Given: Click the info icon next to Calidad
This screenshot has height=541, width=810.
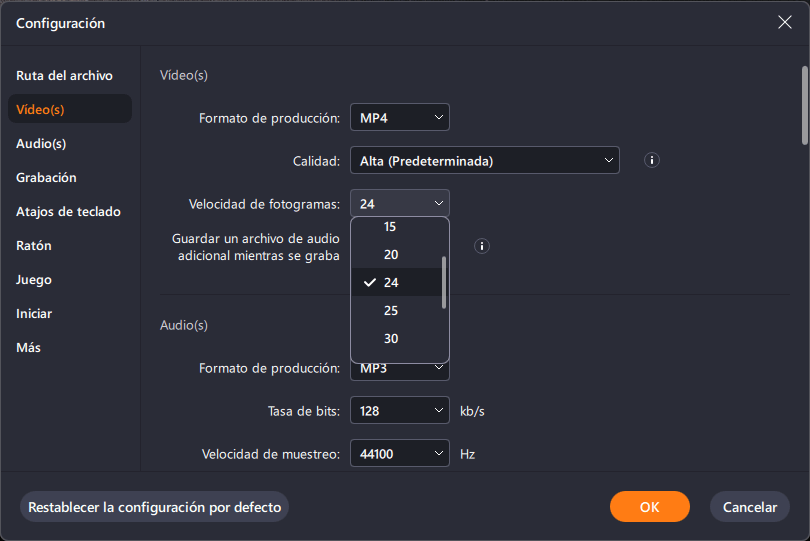Looking at the screenshot, I should tap(651, 160).
